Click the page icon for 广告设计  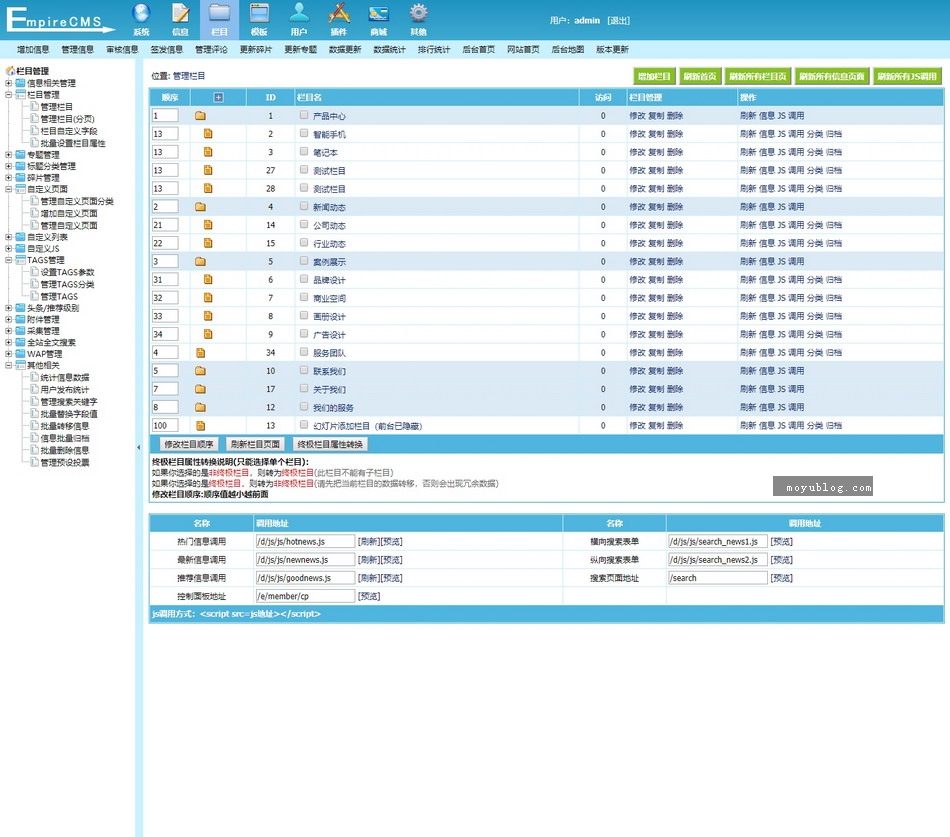pos(208,334)
